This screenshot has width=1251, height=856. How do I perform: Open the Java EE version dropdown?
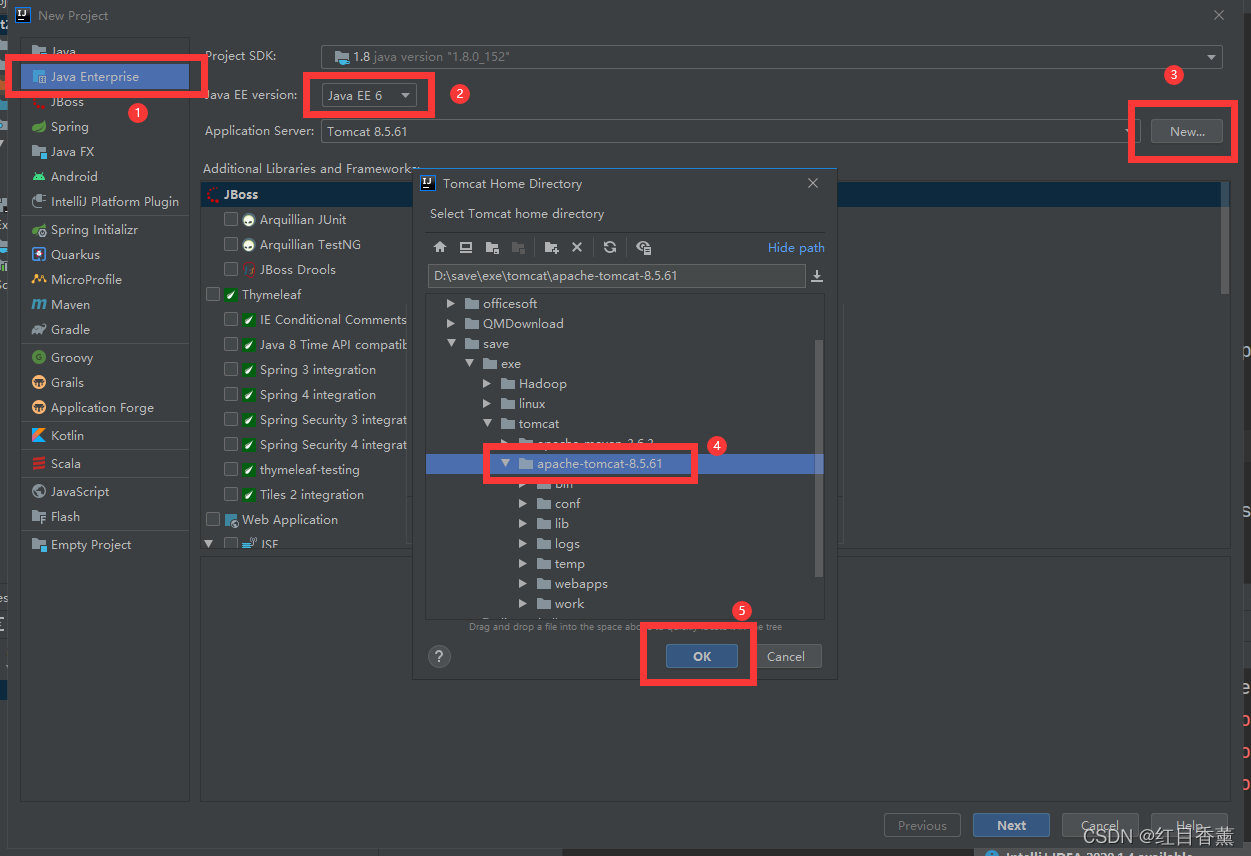(x=369, y=95)
